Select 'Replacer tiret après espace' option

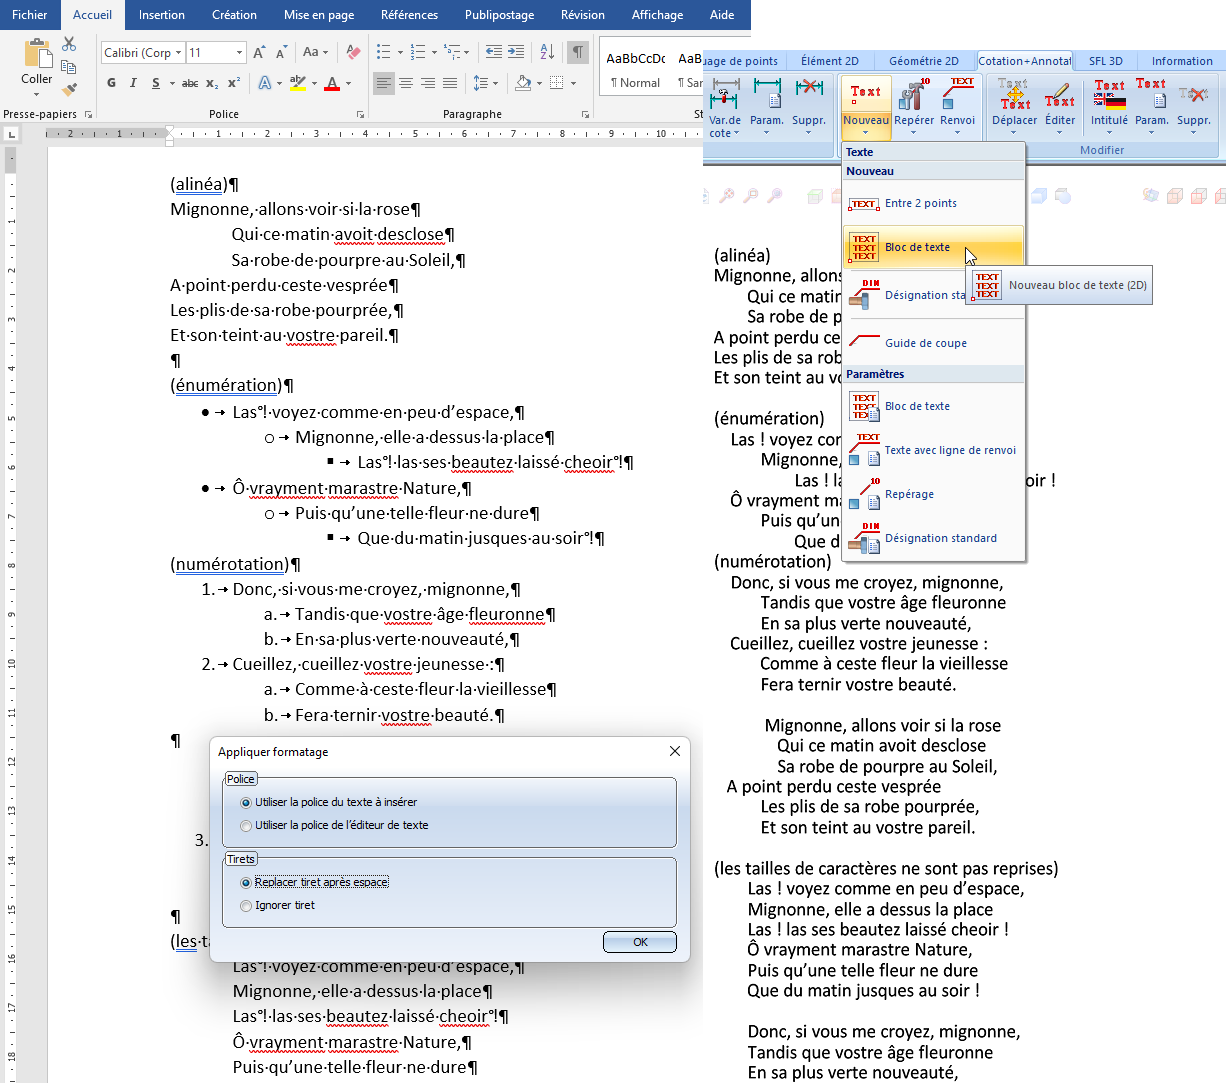pyautogui.click(x=314, y=882)
